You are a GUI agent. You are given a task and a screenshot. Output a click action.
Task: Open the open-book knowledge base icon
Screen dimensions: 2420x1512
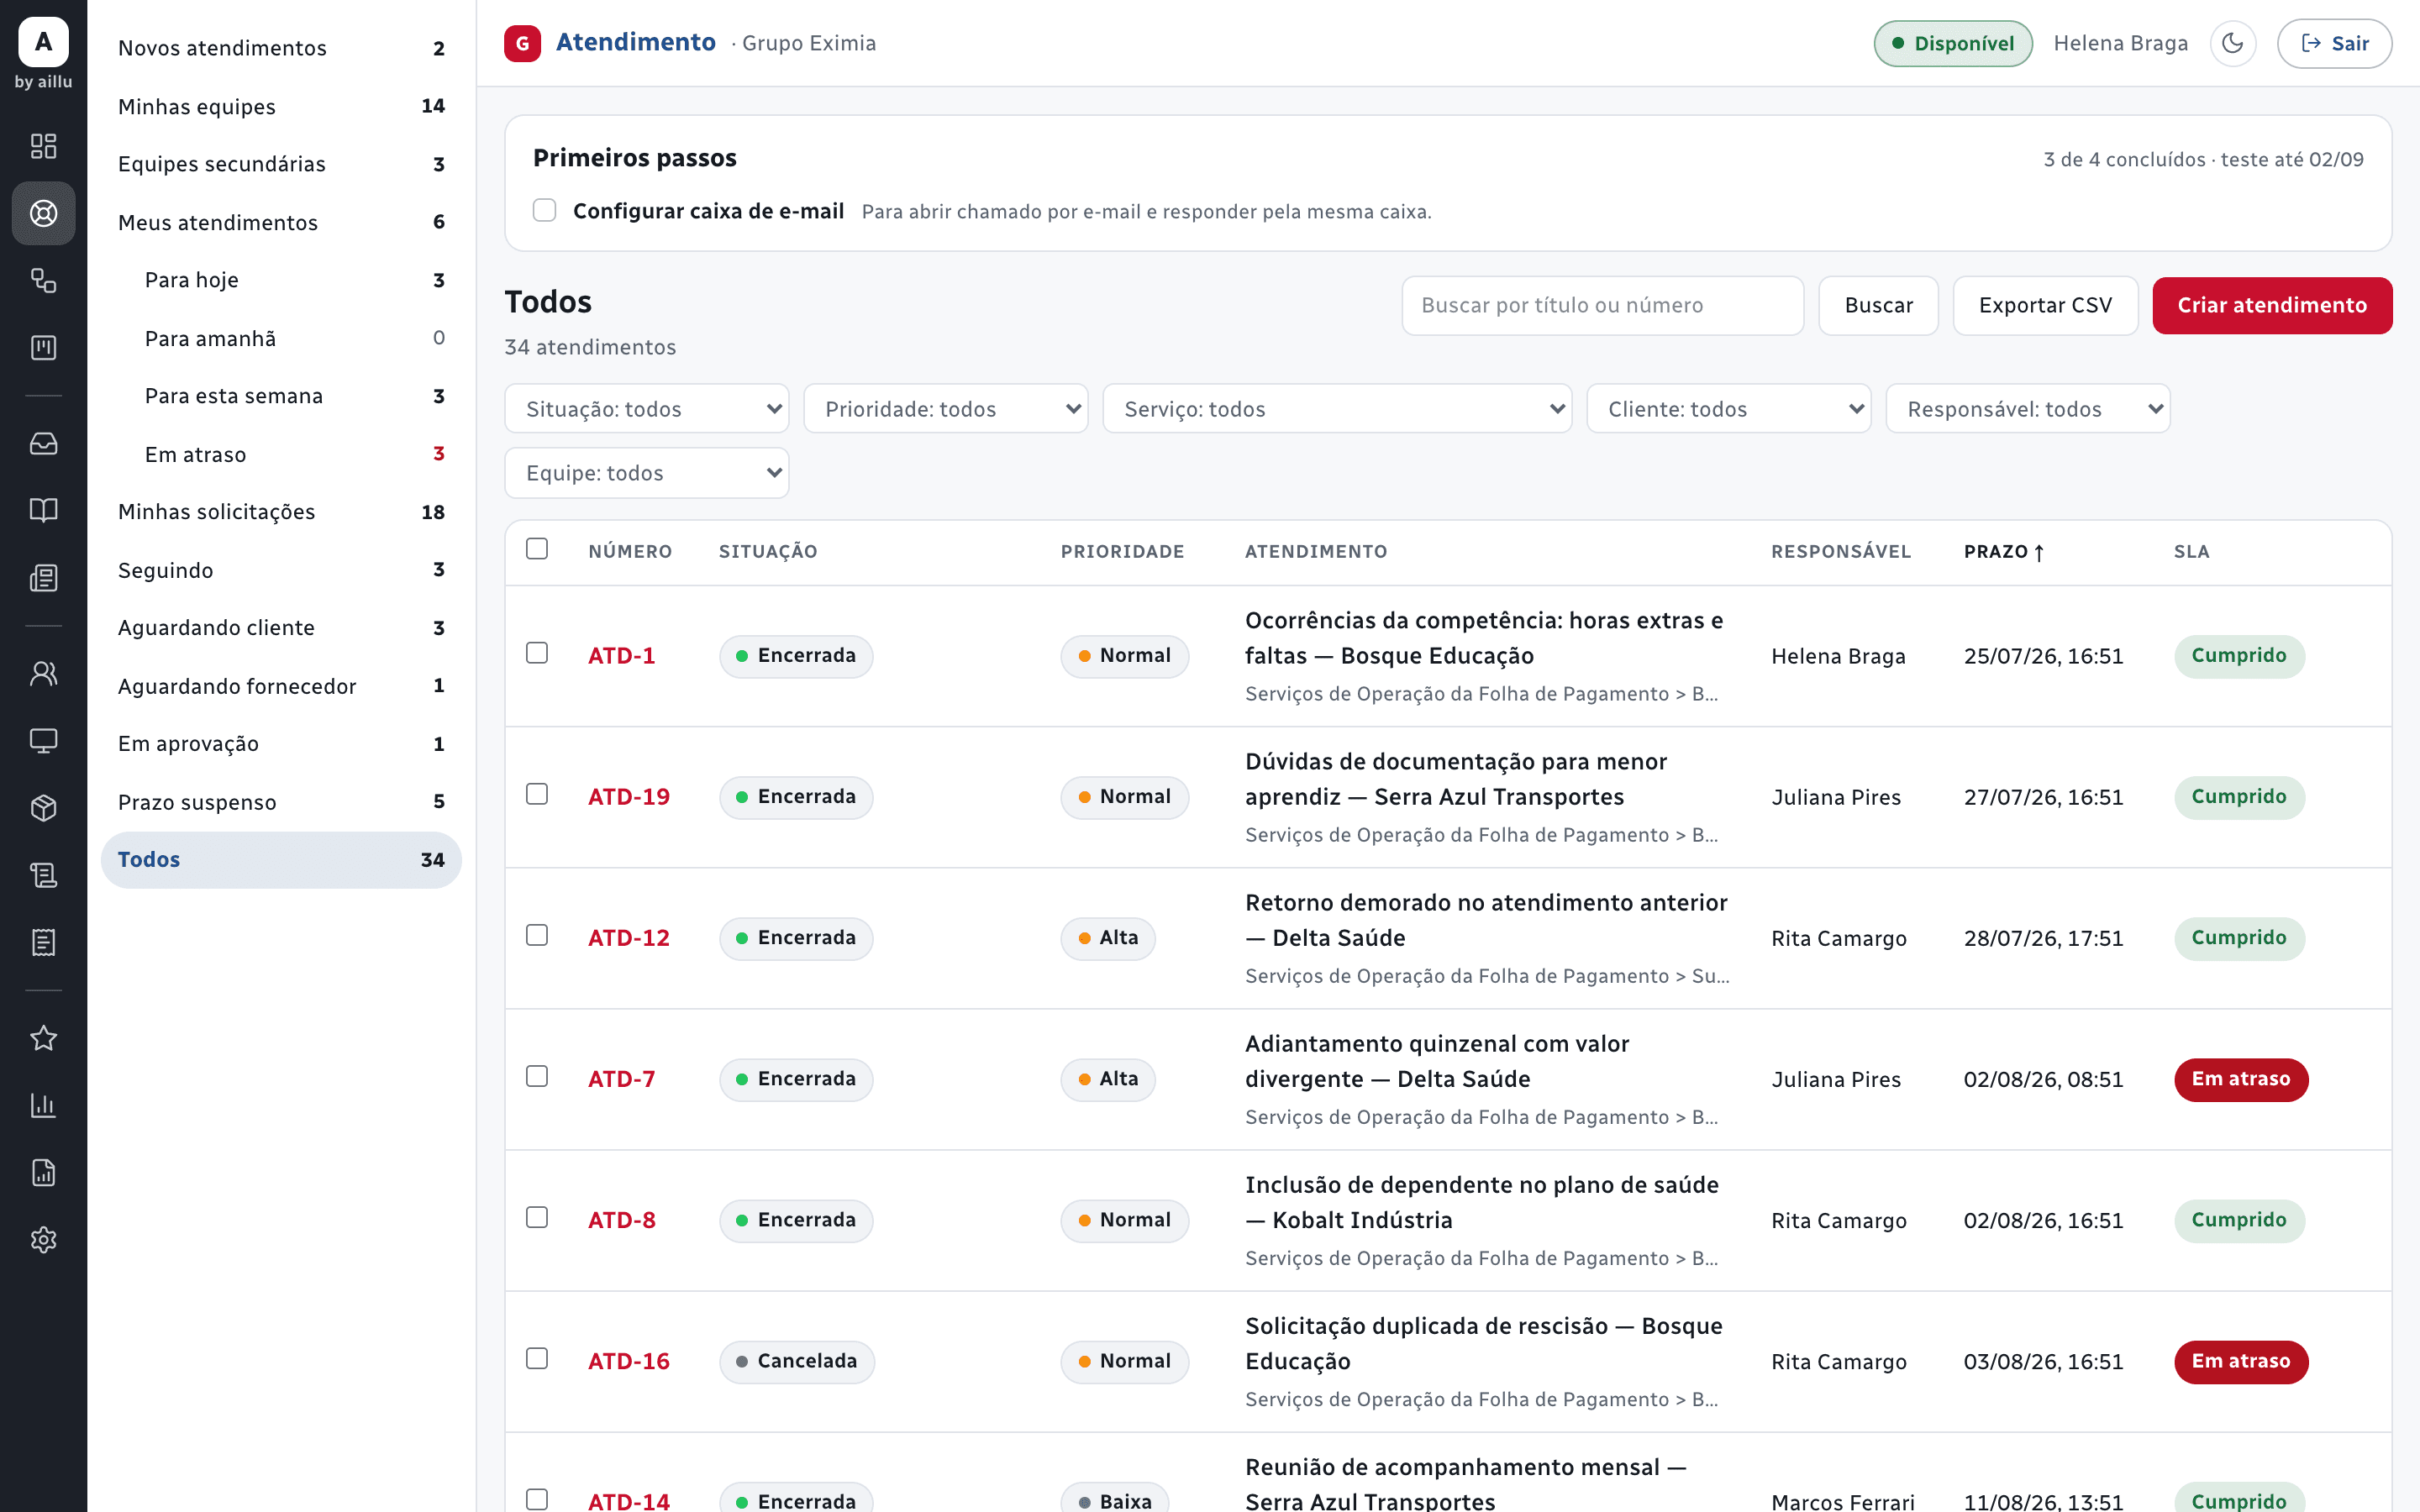[43, 510]
